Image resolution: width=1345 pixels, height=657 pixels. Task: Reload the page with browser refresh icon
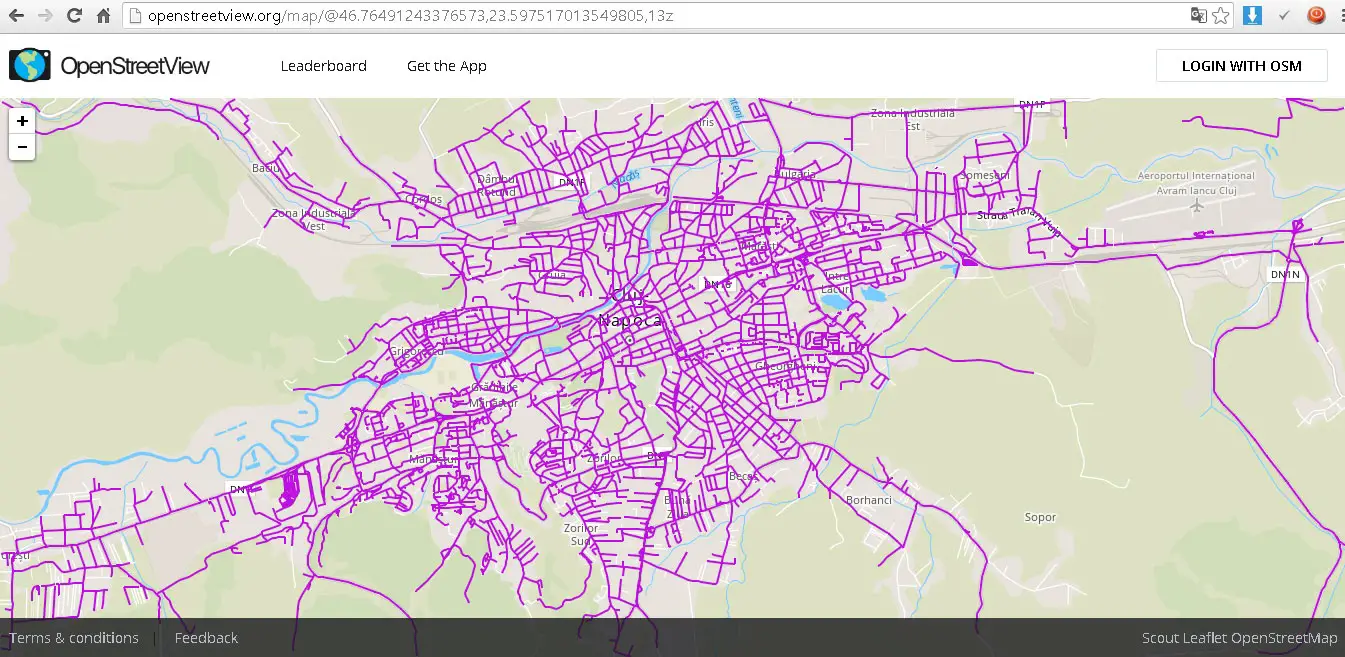[74, 16]
